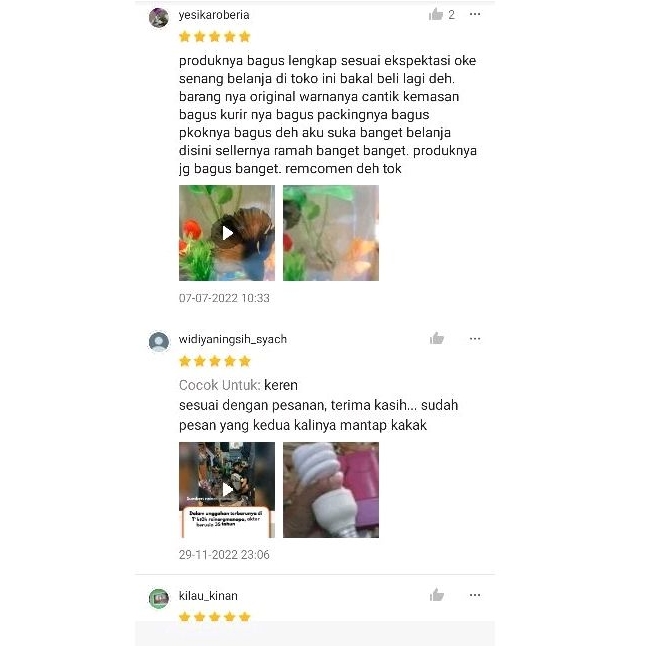Open more options for yesikaroberia's review

[x=475, y=14]
